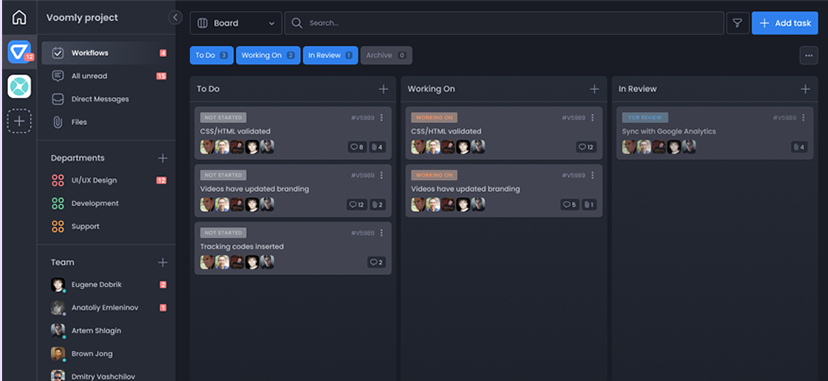Click WORKING ON label on Working On CSS/HTML card
The height and width of the screenshot is (381, 828).
point(434,118)
